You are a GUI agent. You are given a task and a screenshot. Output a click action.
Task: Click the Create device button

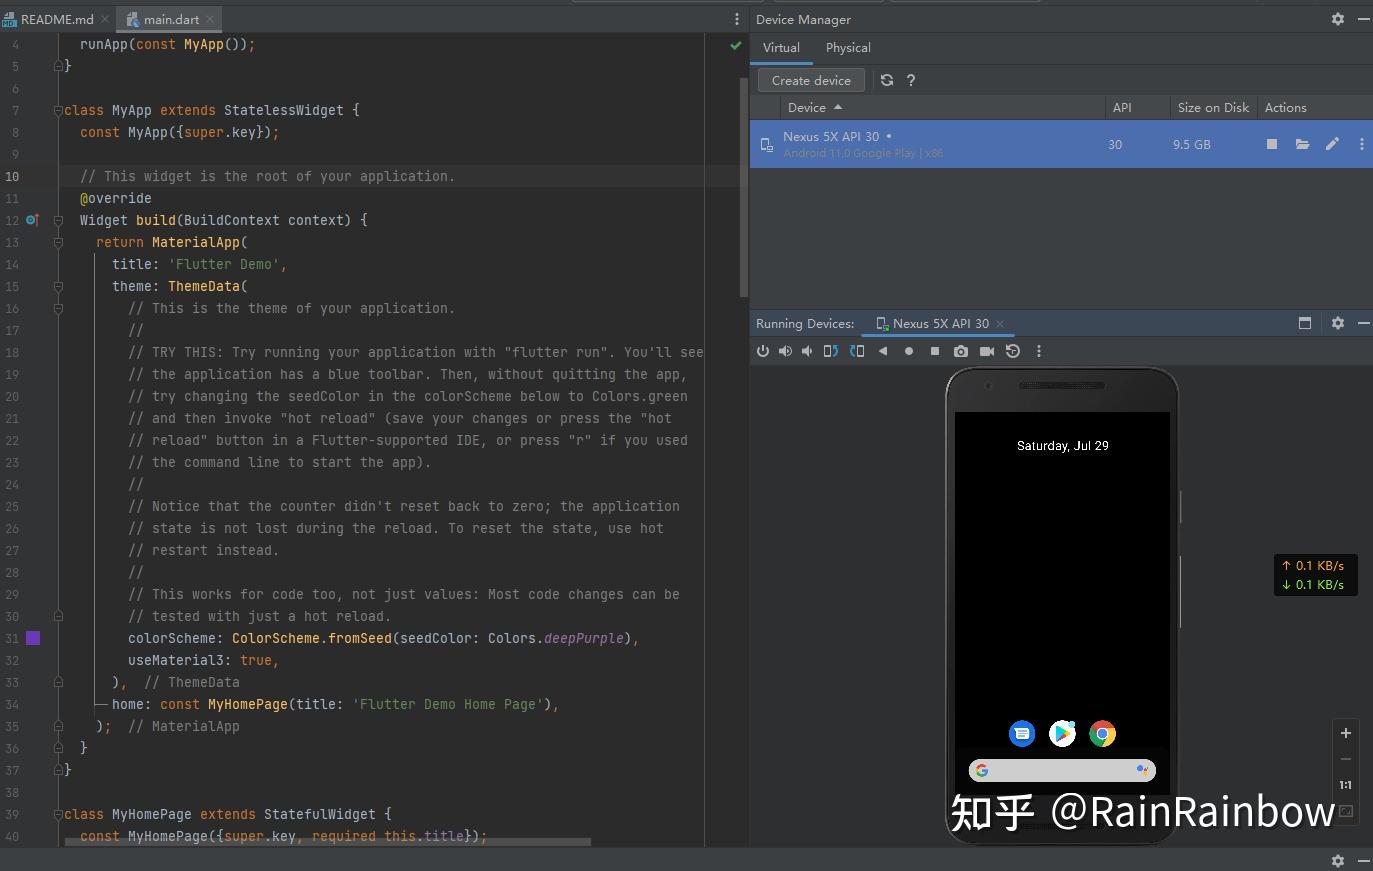812,80
